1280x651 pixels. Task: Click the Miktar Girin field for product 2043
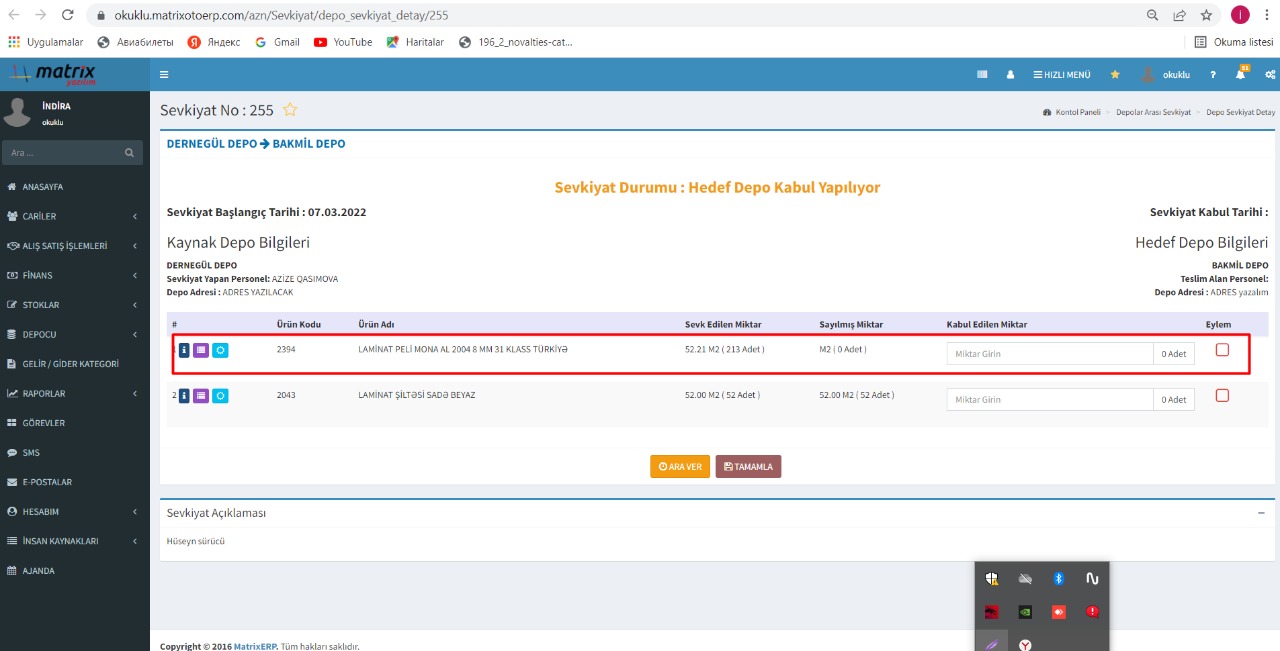(1049, 400)
